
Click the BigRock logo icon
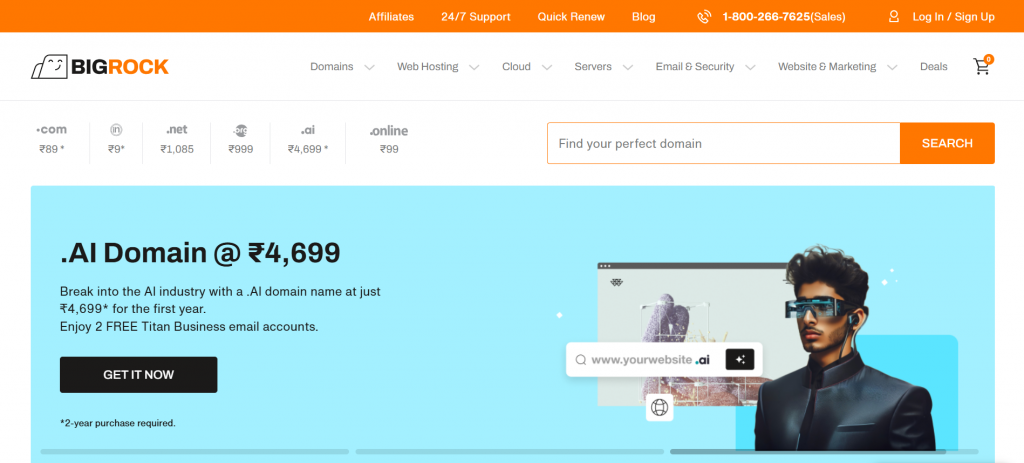tap(48, 67)
